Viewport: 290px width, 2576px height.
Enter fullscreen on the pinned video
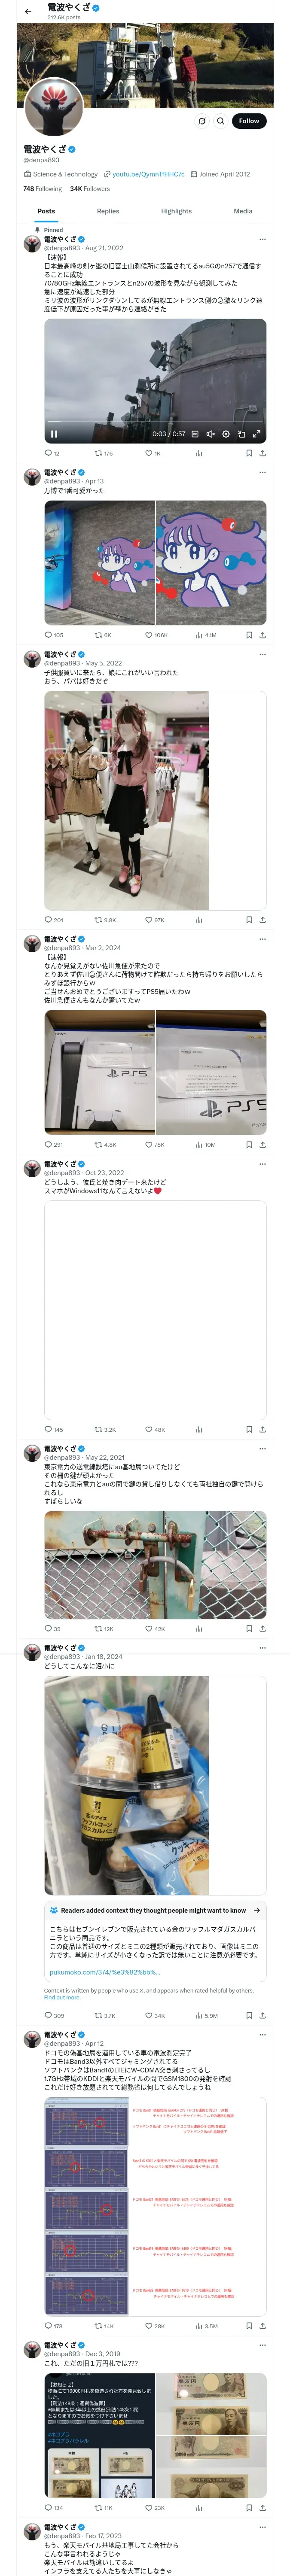point(256,434)
